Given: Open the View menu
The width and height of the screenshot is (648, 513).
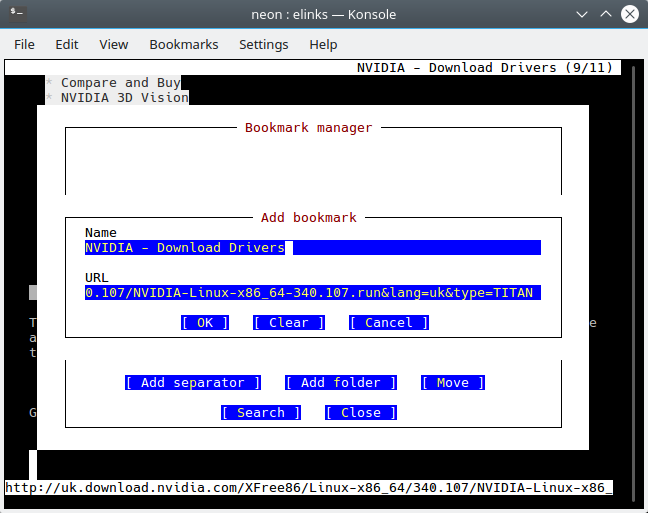Looking at the screenshot, I should (114, 44).
